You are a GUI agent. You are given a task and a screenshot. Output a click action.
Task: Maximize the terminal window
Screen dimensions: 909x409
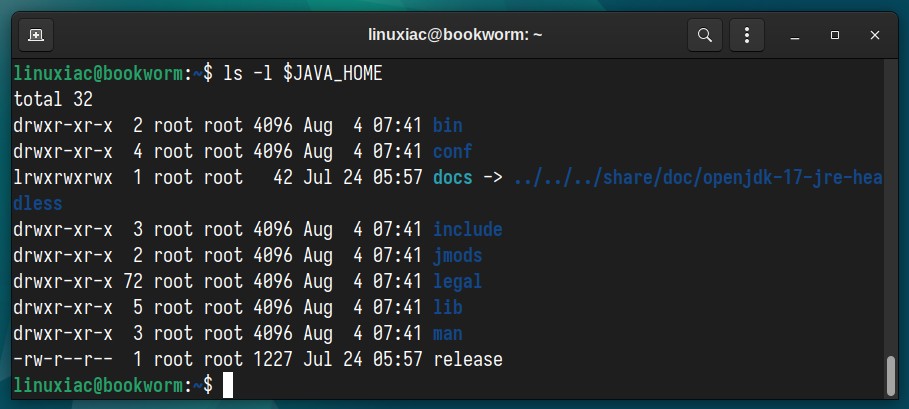click(x=835, y=35)
